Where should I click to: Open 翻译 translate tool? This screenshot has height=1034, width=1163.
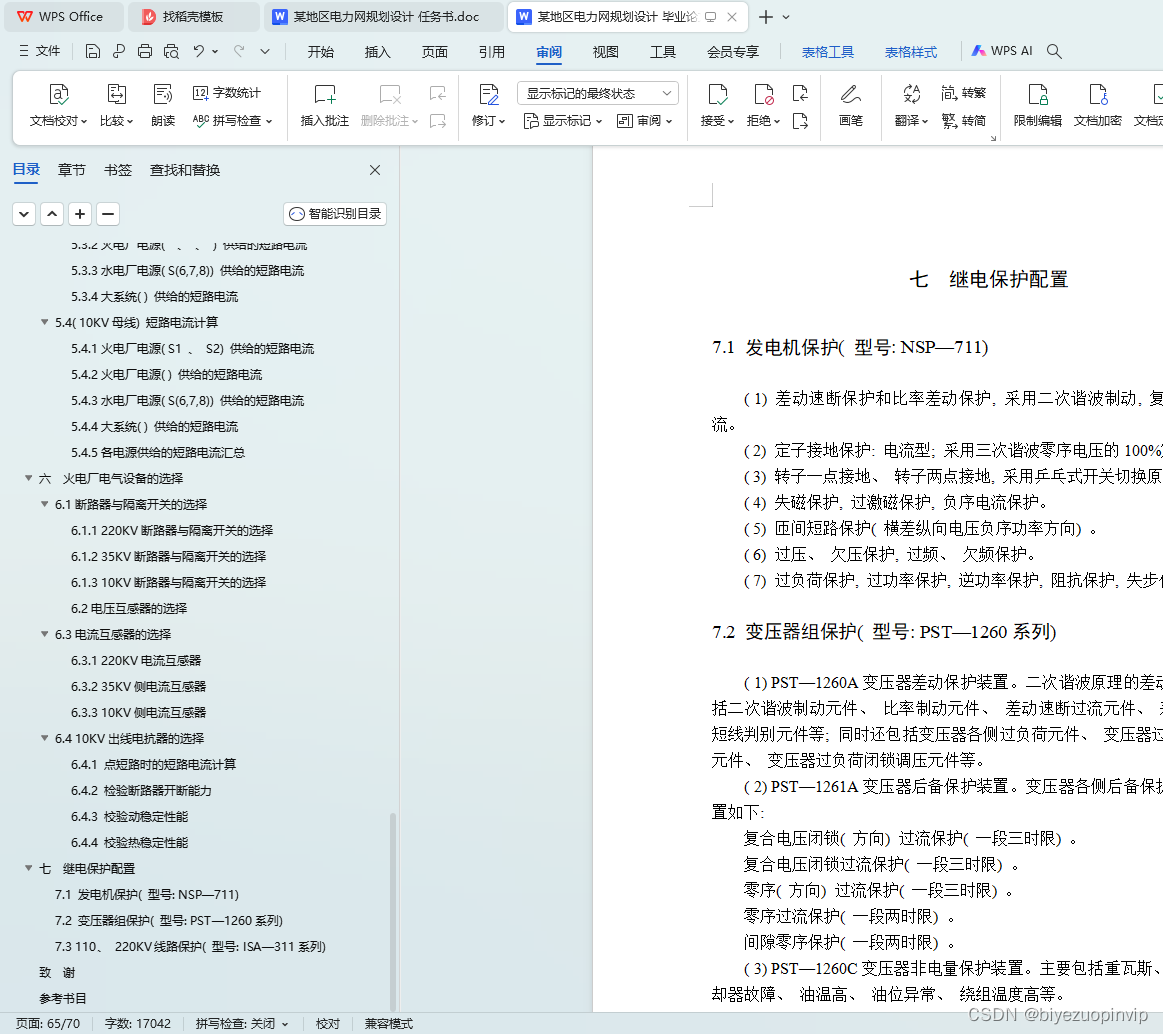(912, 105)
